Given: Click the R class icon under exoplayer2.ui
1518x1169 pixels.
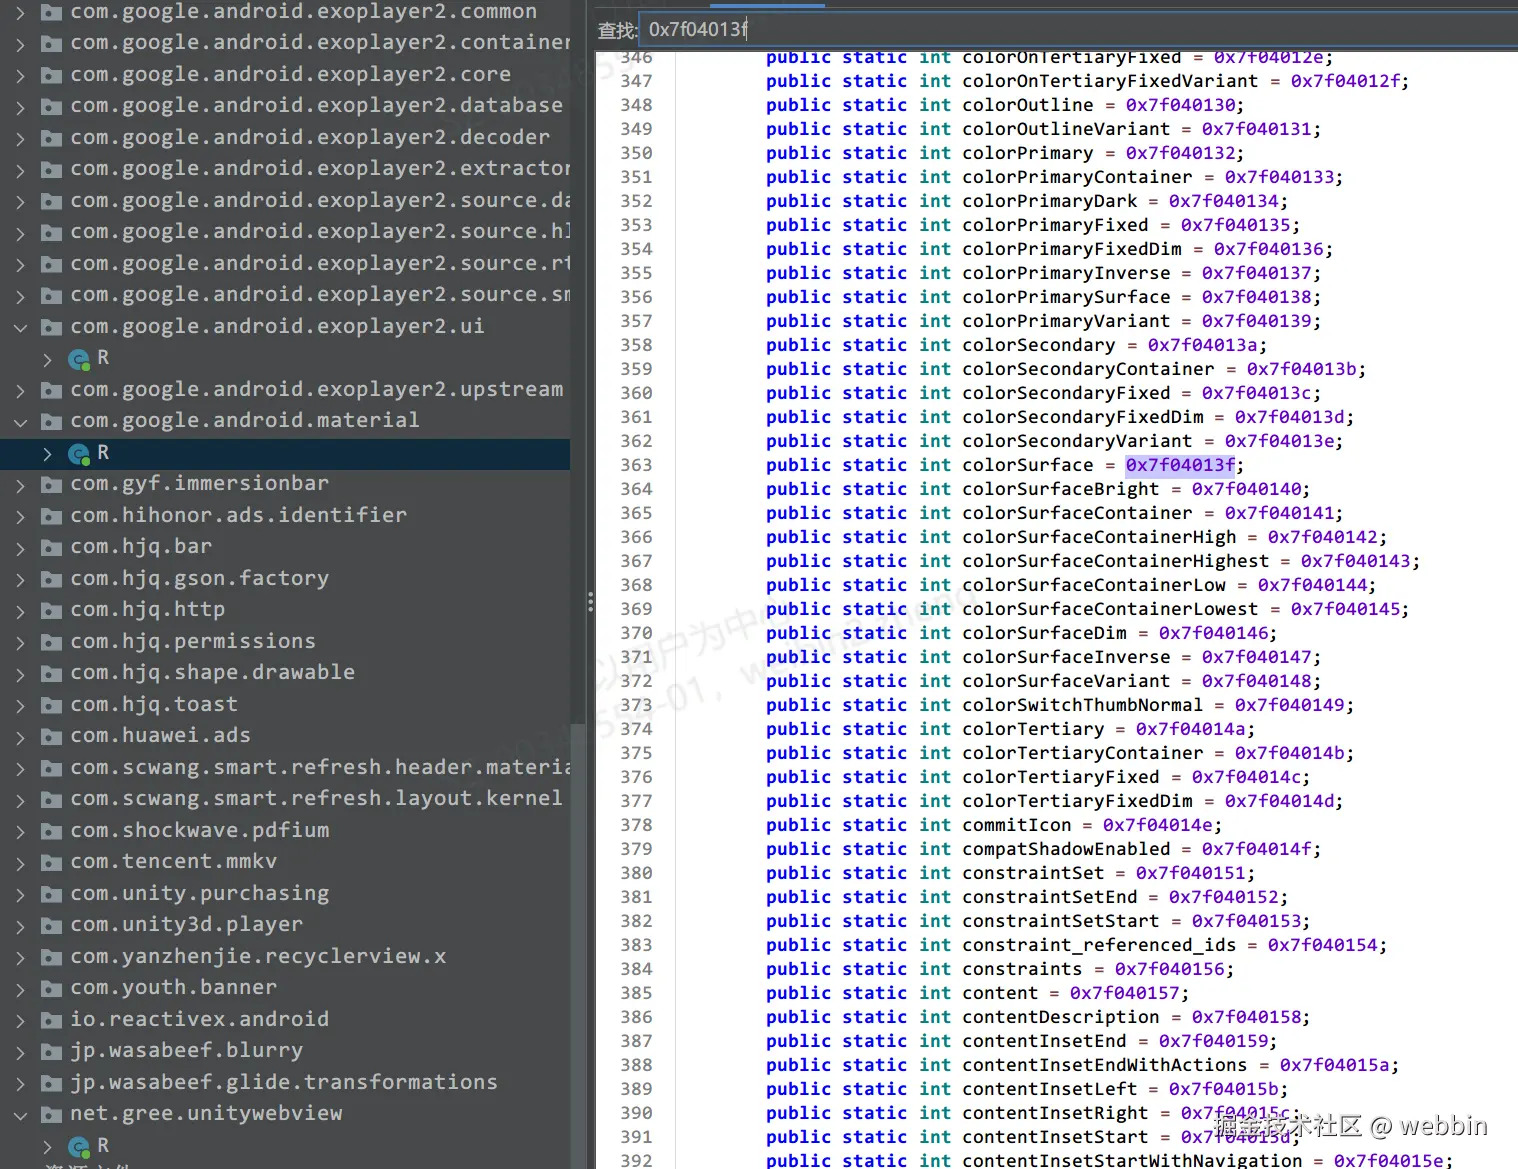Looking at the screenshot, I should [x=79, y=359].
